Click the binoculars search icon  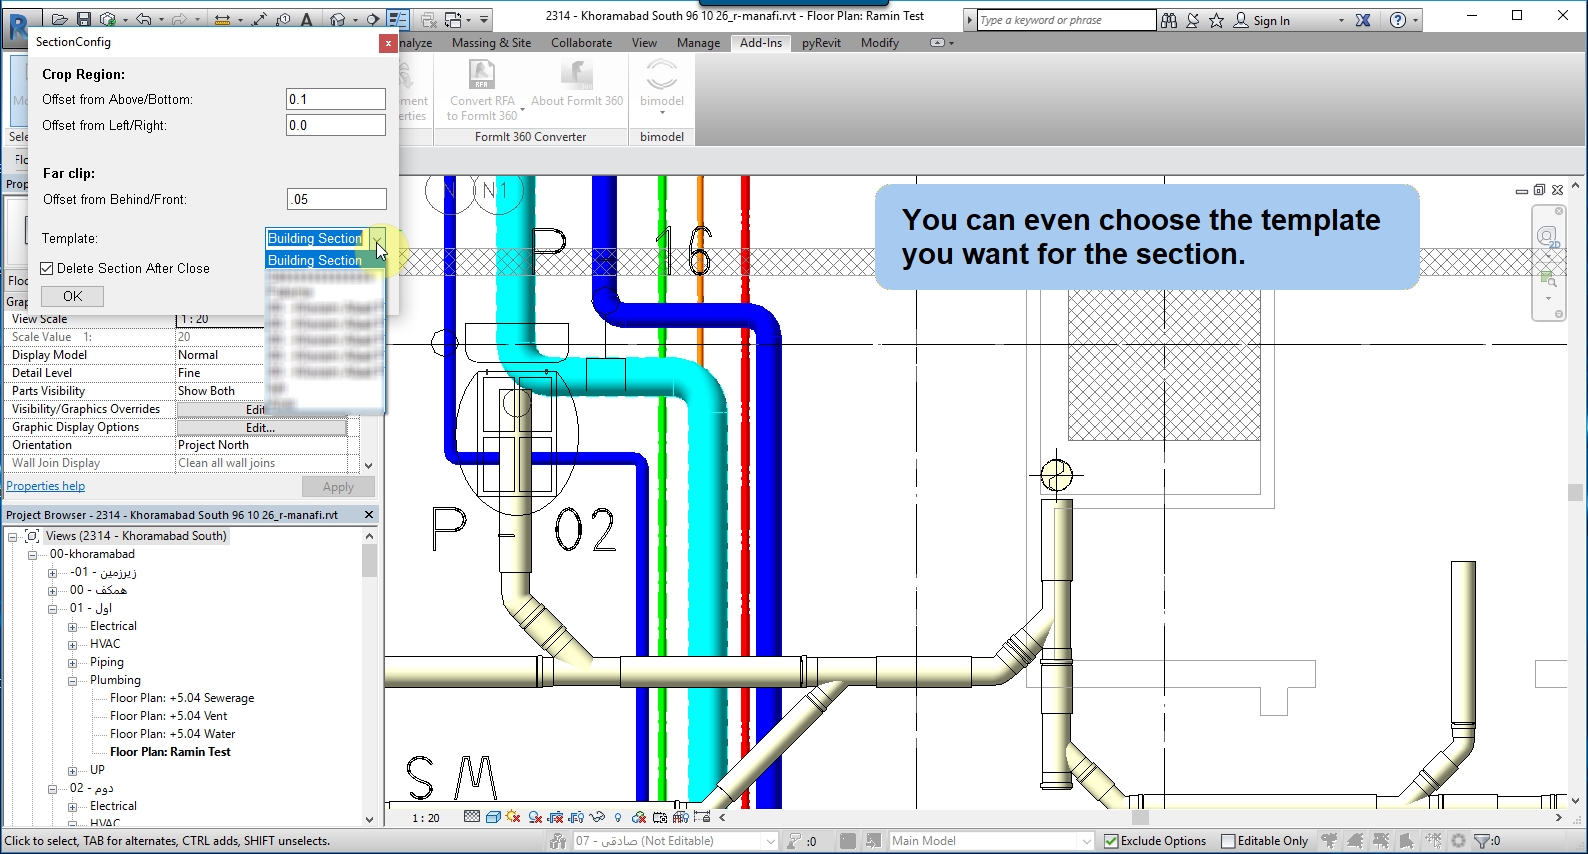click(x=1169, y=20)
